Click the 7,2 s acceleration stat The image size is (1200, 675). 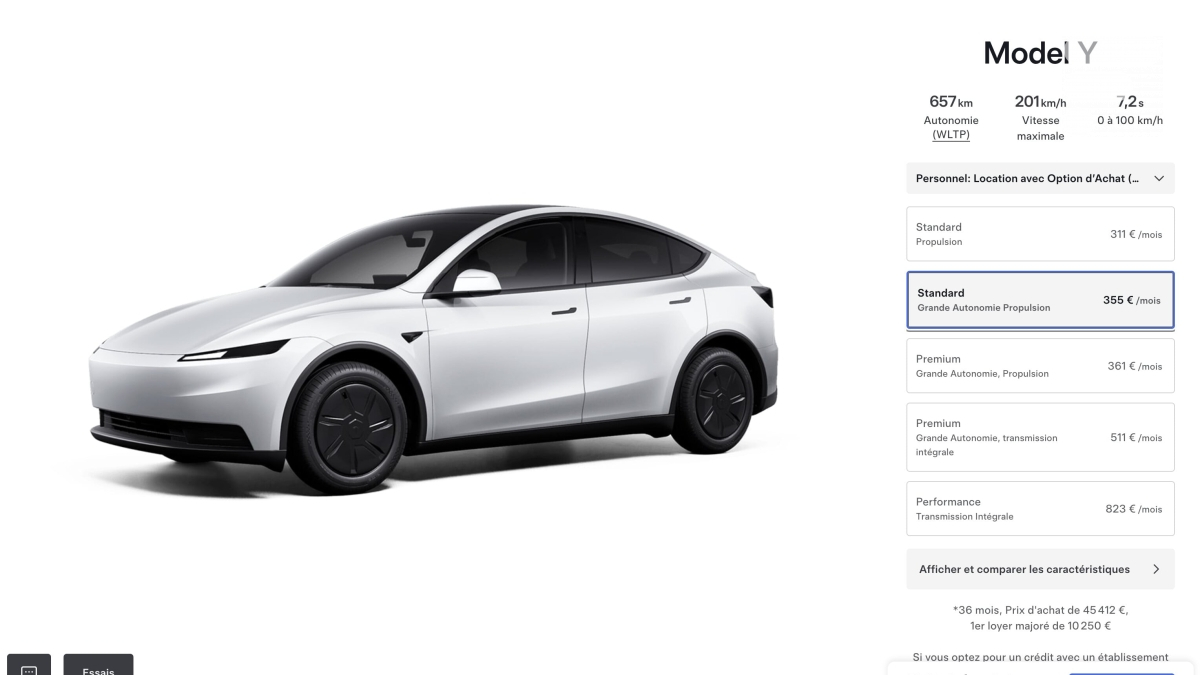[x=1130, y=110]
